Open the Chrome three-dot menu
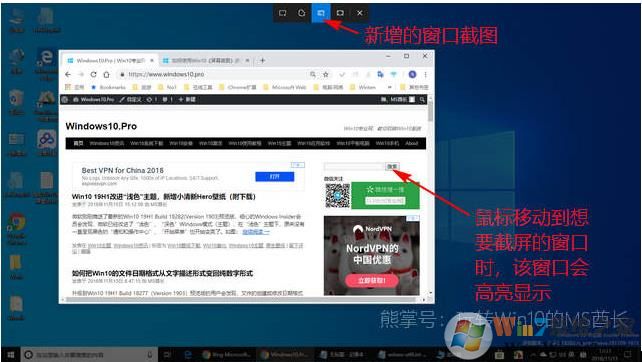The image size is (642, 362). click(426, 75)
